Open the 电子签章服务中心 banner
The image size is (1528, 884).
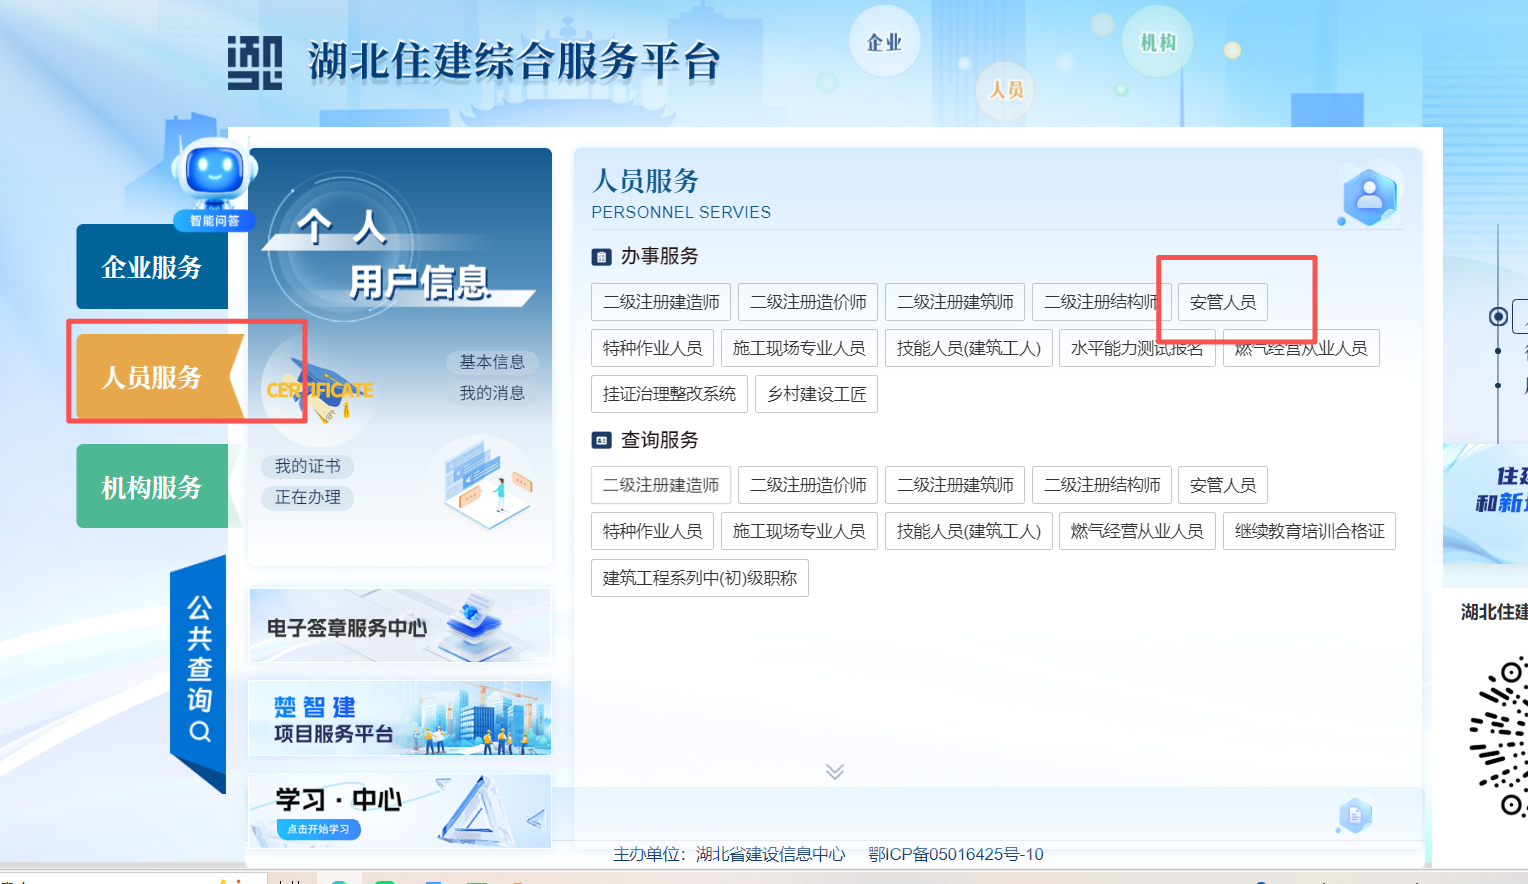399,626
